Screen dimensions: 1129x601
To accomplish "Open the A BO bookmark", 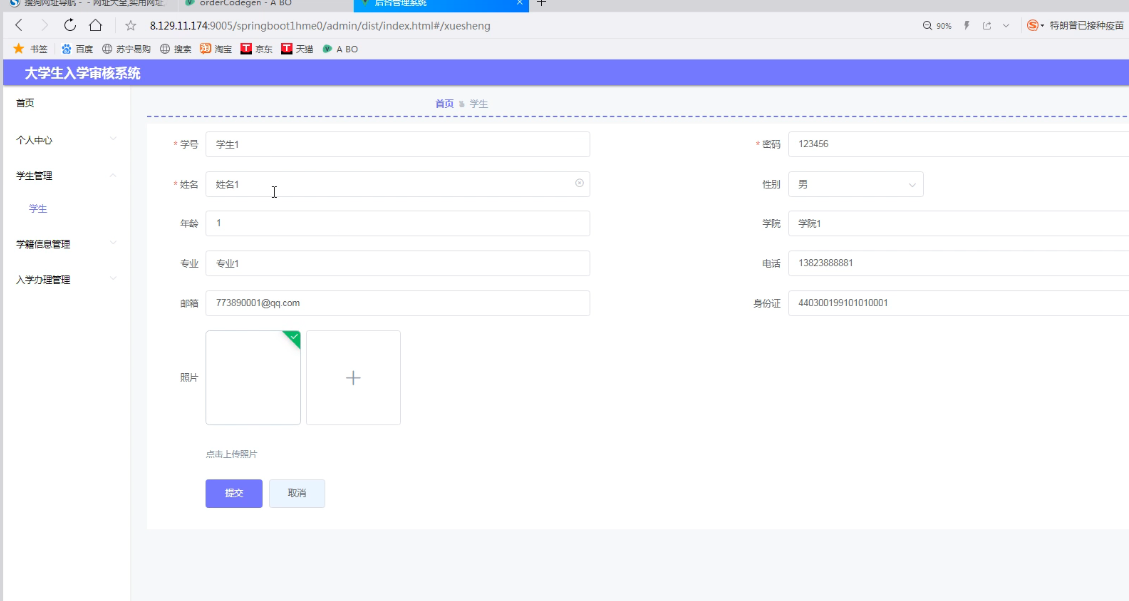I will 340,49.
